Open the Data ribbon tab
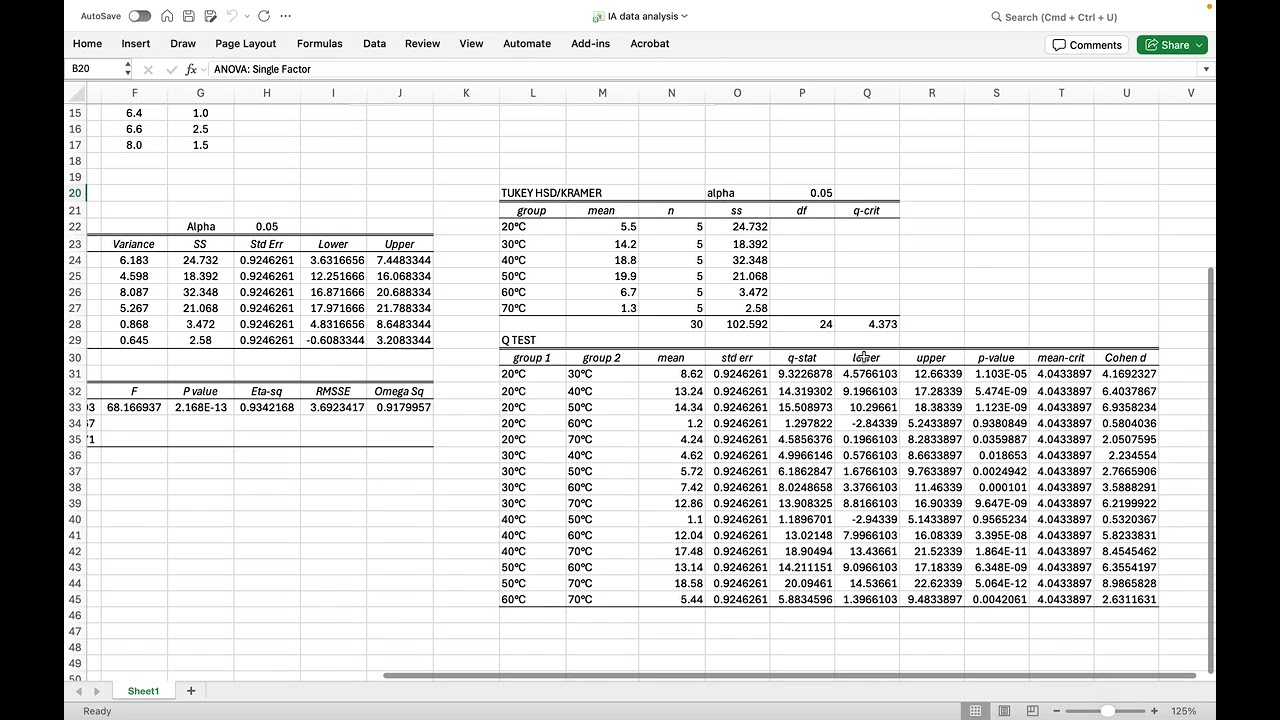The image size is (1280, 720). click(x=375, y=44)
